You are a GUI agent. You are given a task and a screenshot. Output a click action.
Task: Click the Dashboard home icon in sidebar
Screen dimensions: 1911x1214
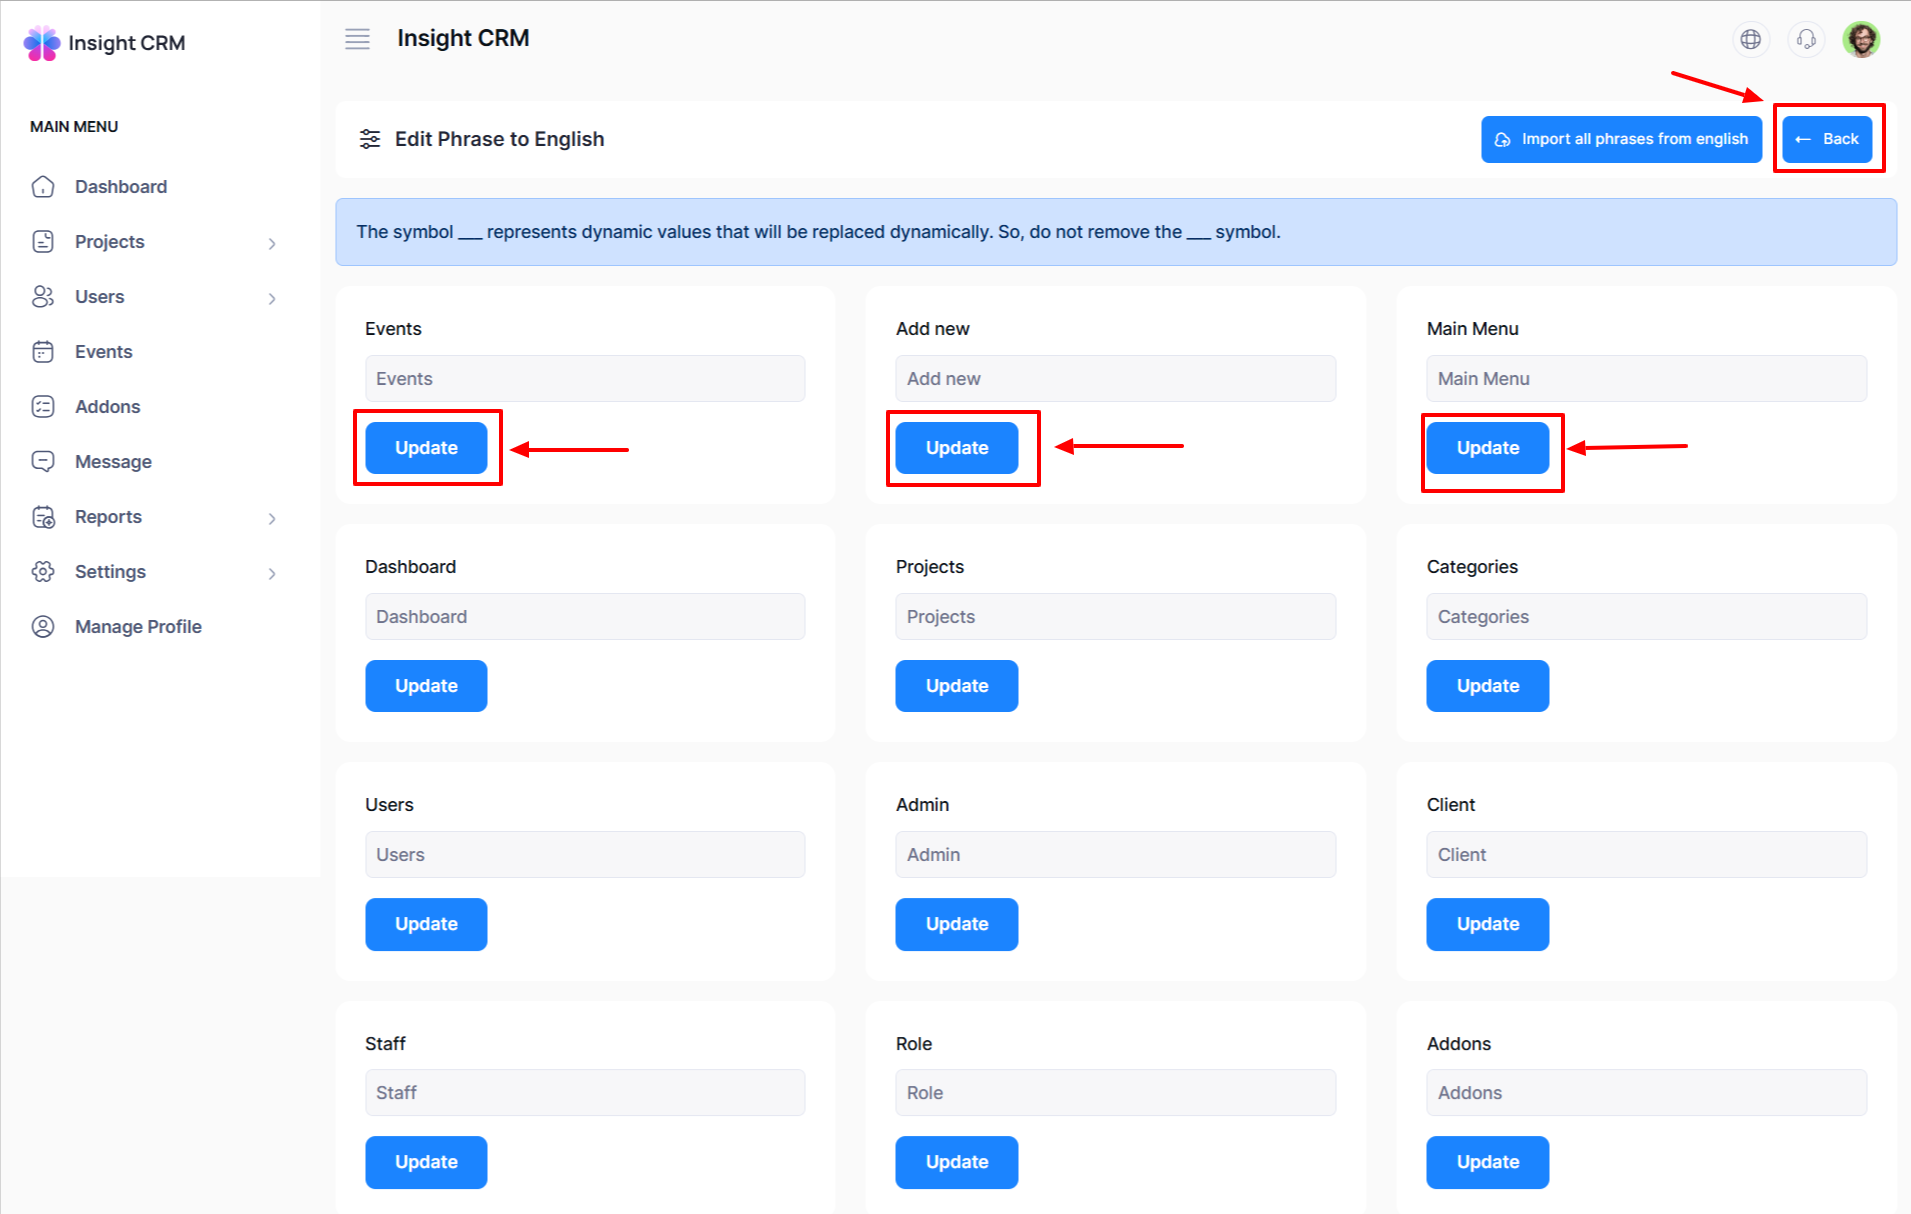click(43, 187)
